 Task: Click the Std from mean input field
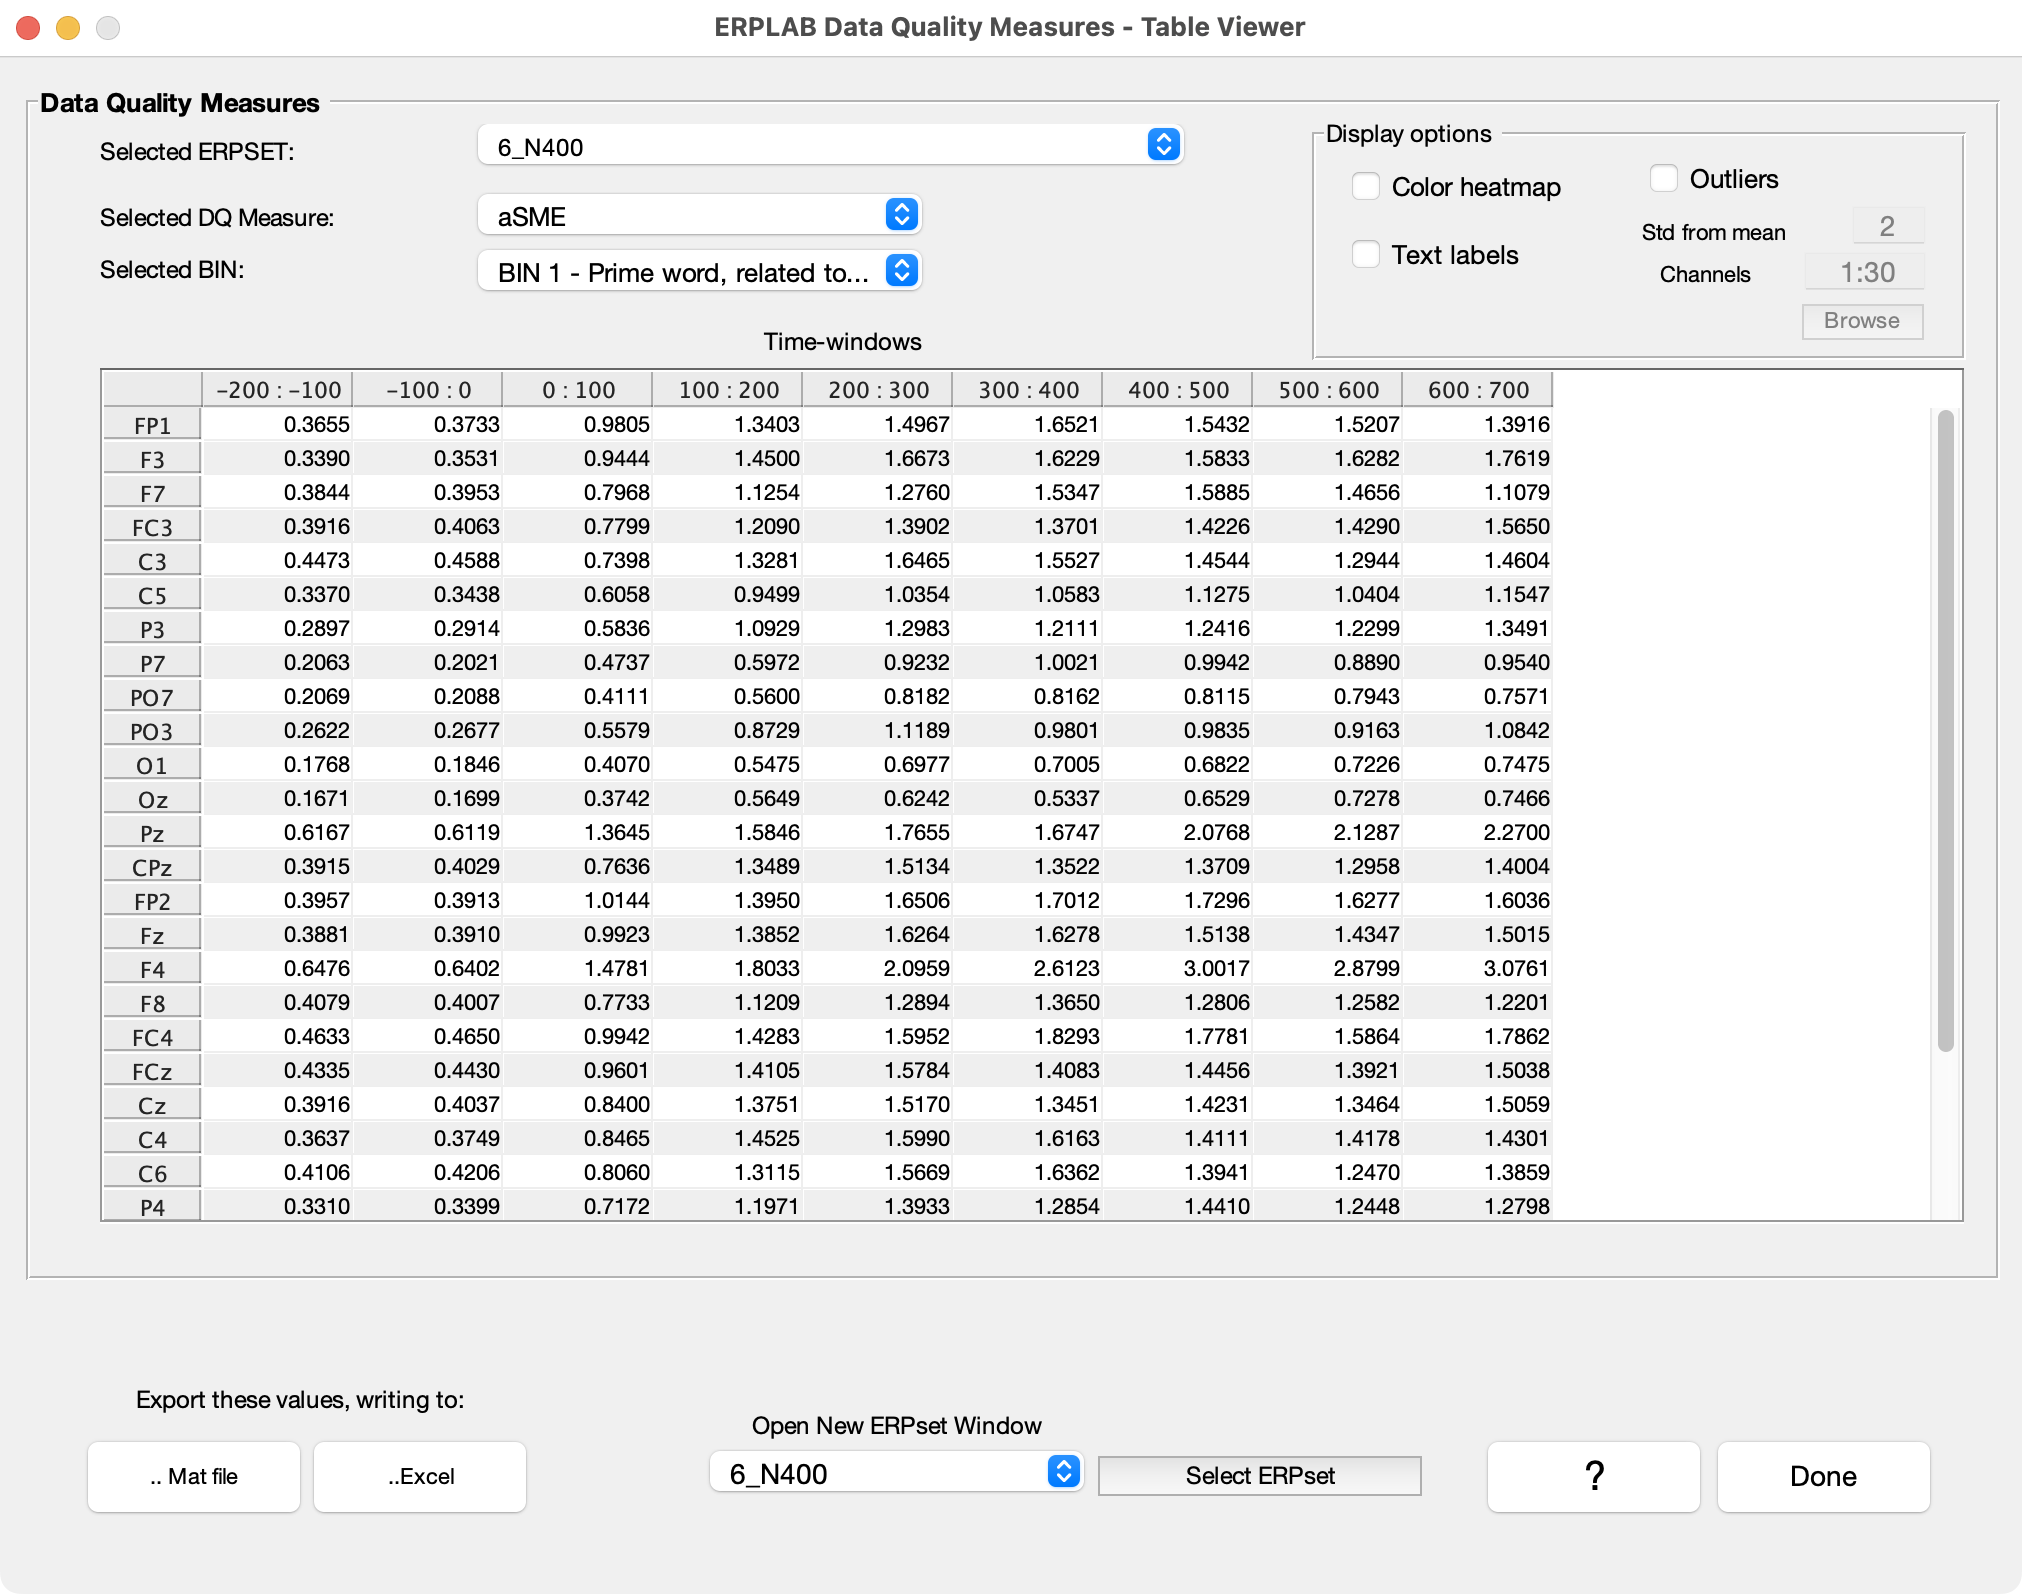click(1887, 227)
